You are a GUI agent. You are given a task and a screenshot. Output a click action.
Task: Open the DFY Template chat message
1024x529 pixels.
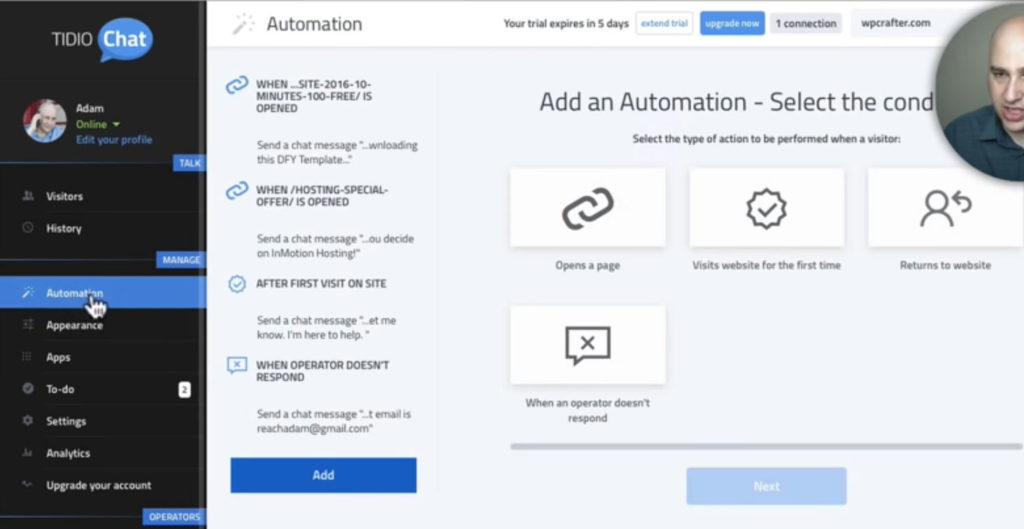[337, 152]
